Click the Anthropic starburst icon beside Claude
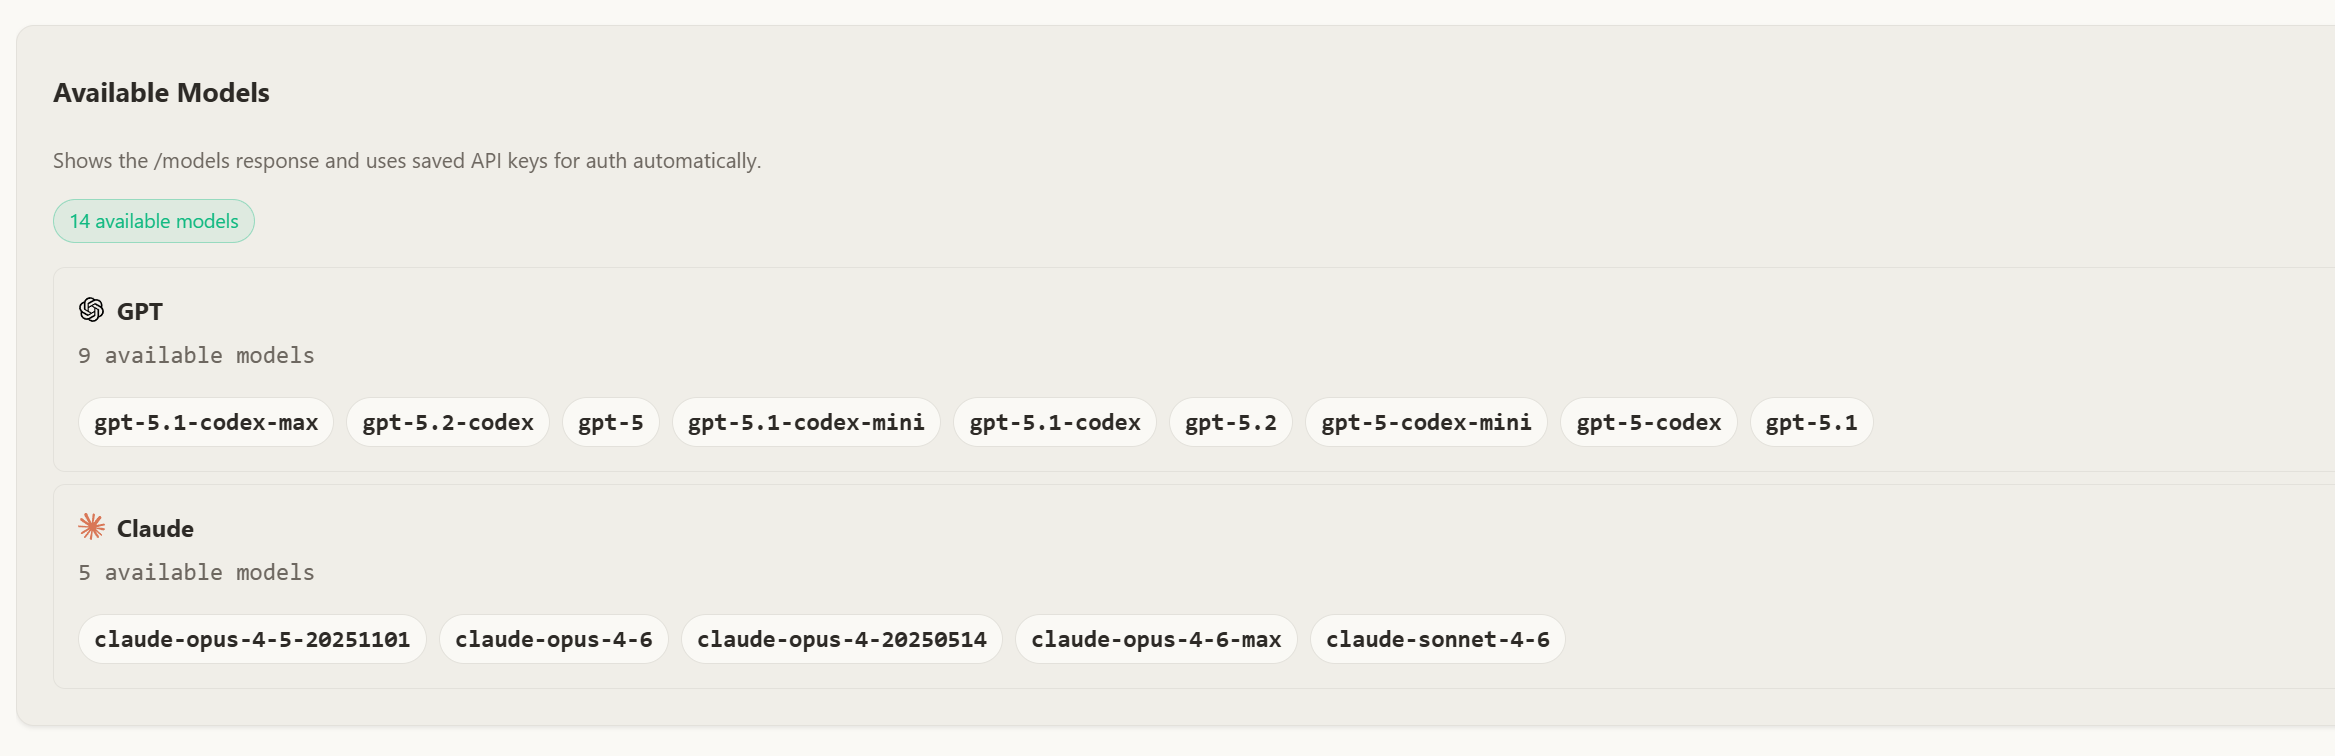The width and height of the screenshot is (2335, 756). tap(91, 527)
